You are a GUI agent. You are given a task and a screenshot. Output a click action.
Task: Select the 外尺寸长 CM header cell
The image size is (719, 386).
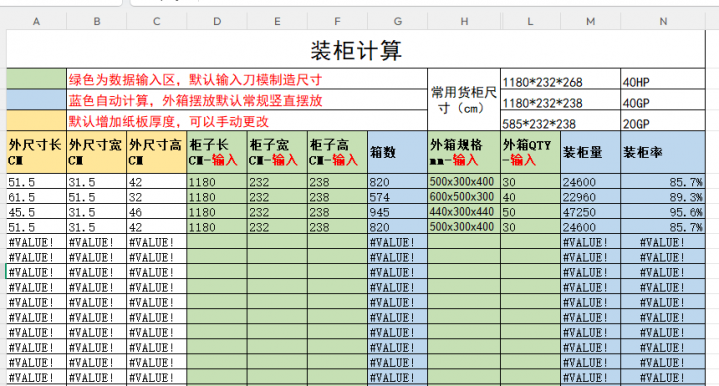(x=37, y=152)
